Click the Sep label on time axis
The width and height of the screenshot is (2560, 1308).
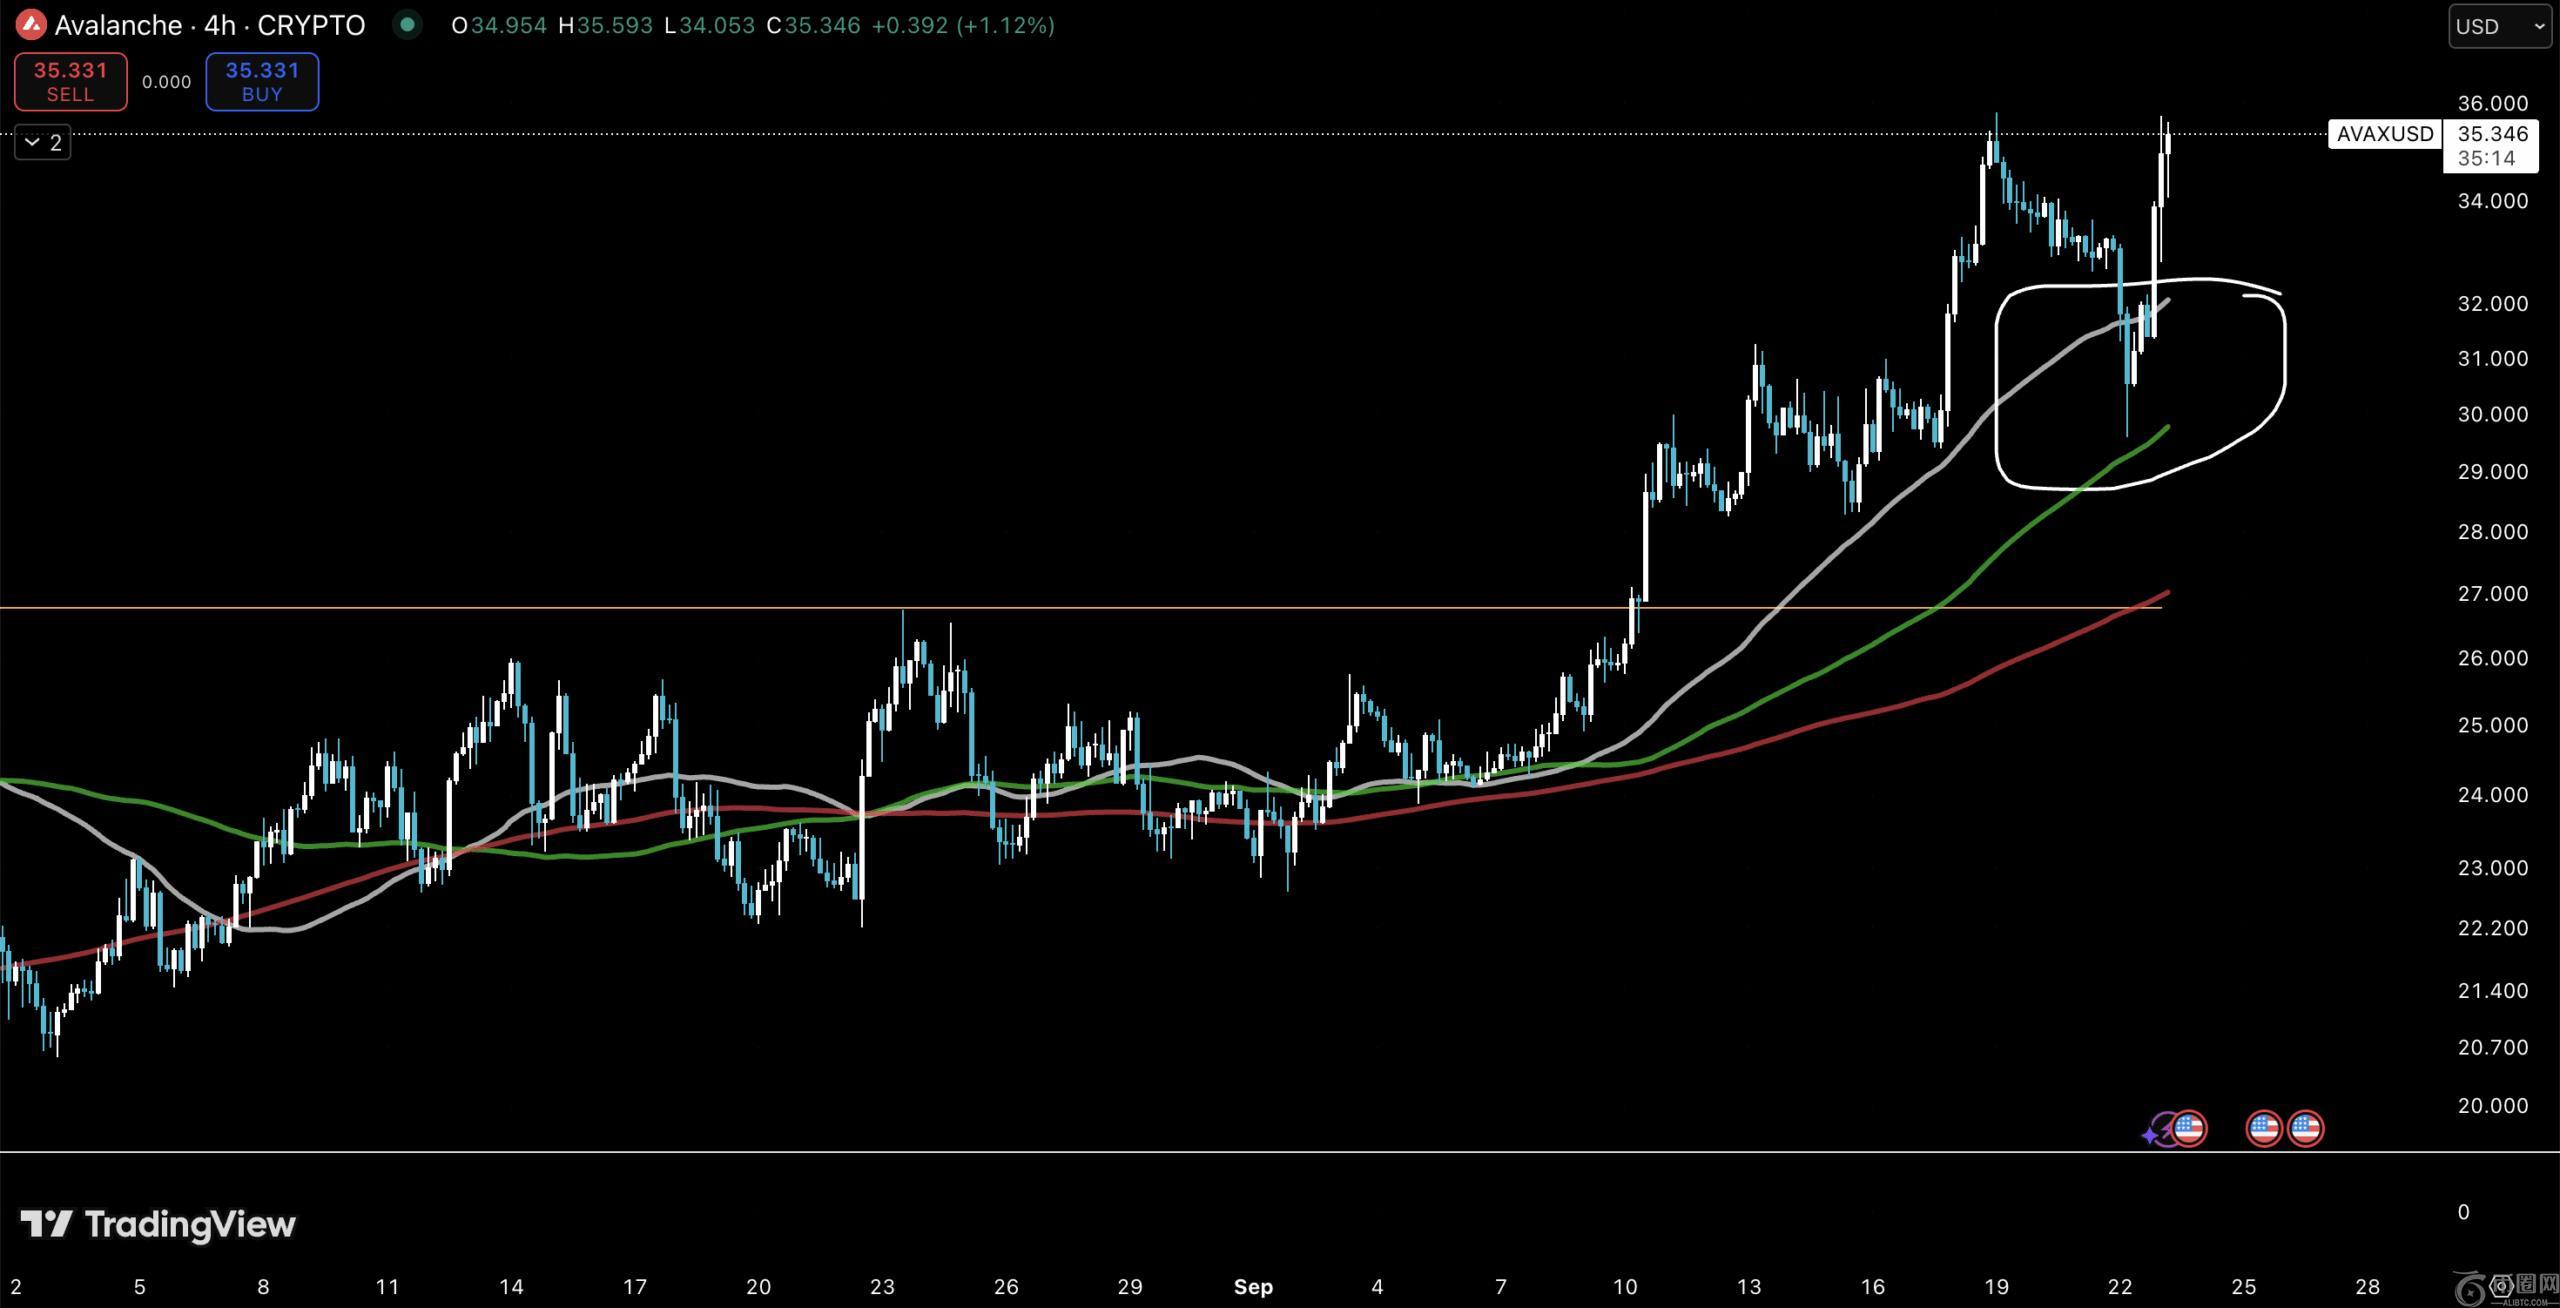(1253, 1287)
